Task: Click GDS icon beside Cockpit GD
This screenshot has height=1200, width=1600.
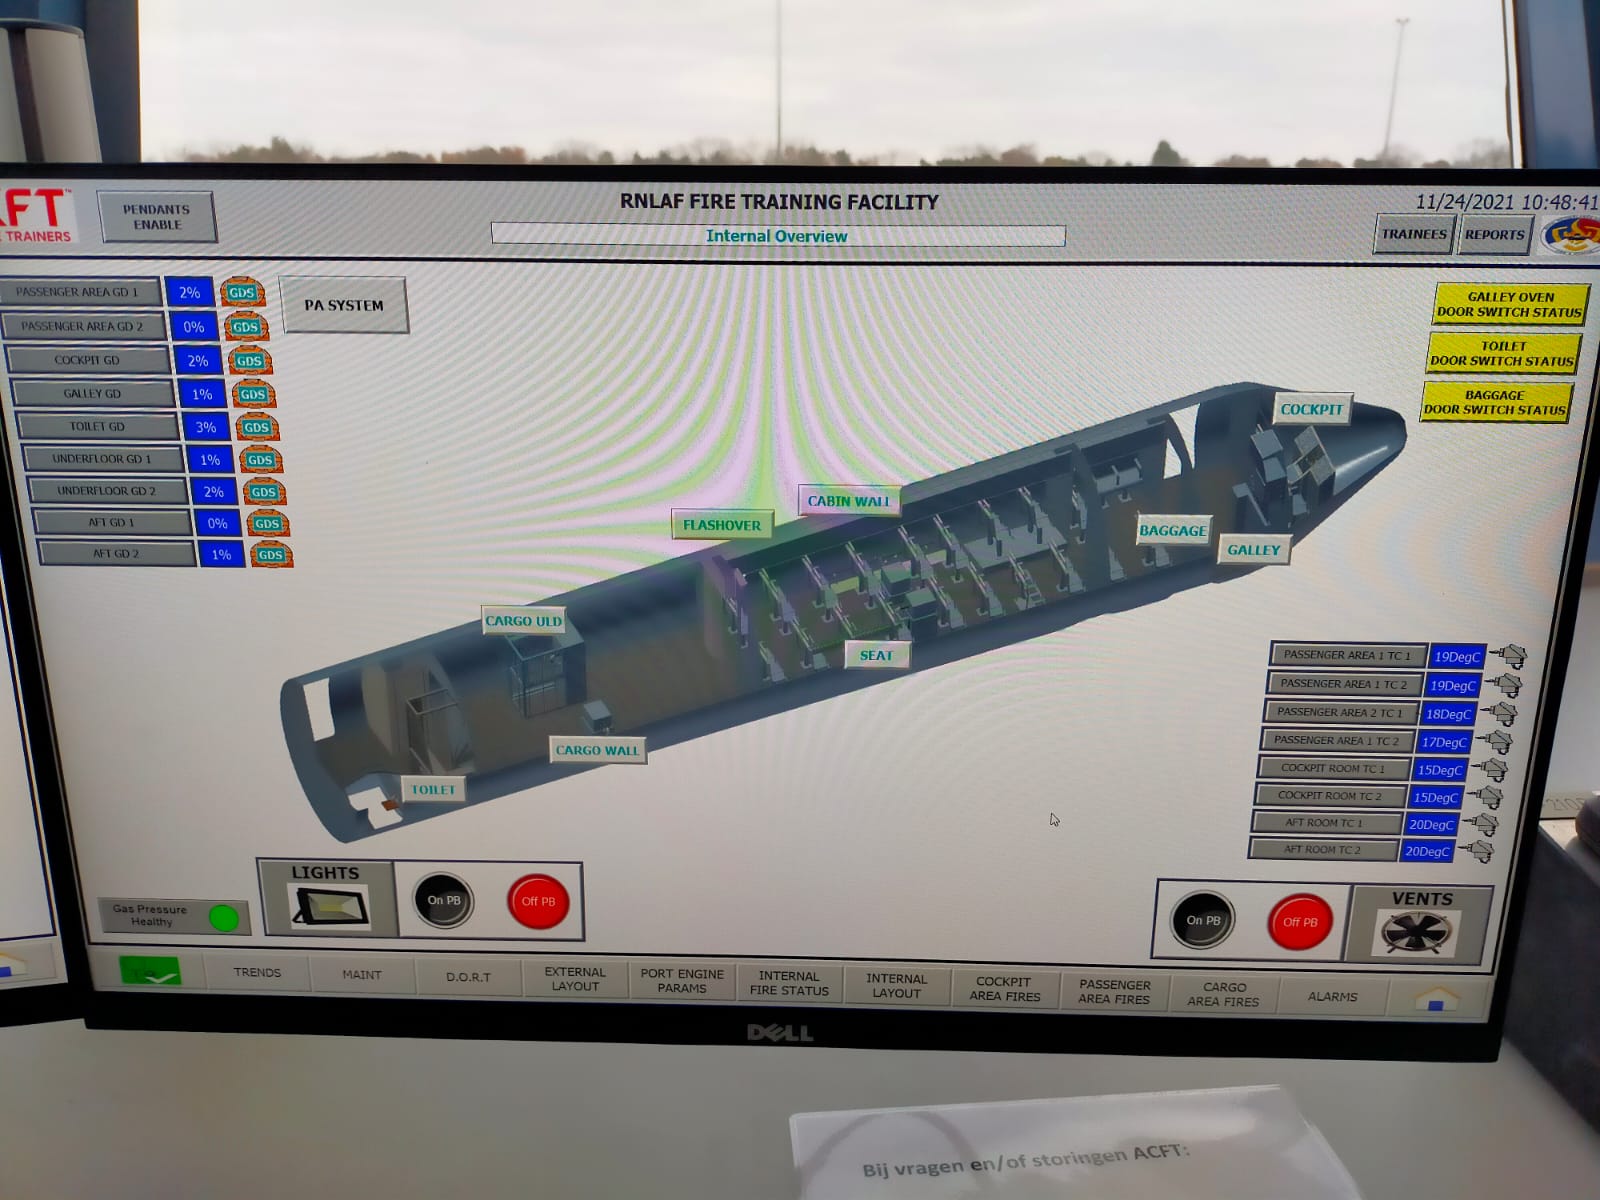Action: coord(250,360)
